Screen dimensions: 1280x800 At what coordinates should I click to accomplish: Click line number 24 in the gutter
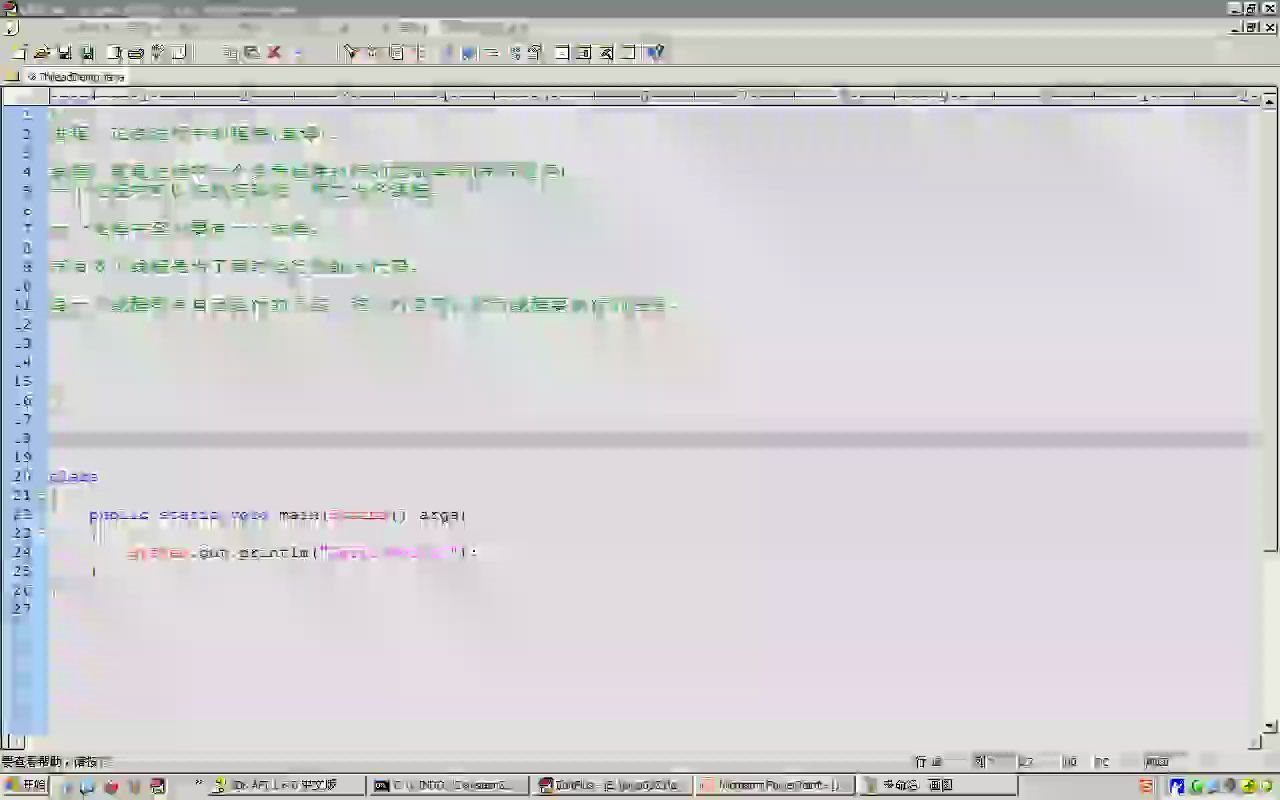point(23,552)
